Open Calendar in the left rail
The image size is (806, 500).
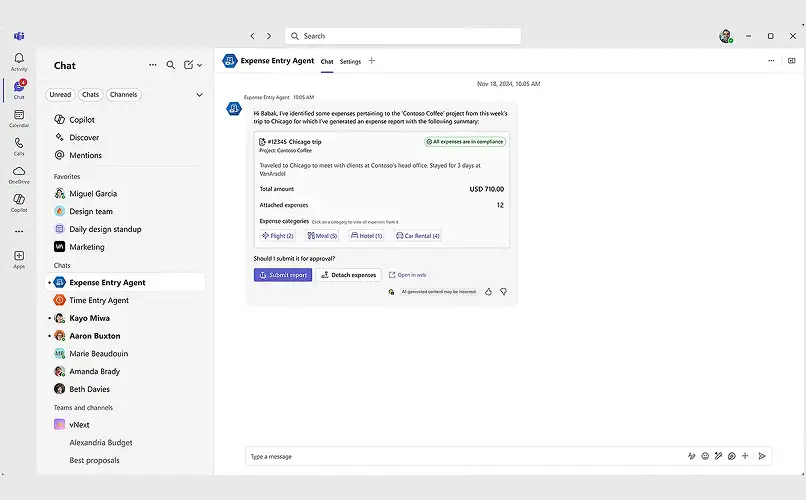(x=18, y=117)
